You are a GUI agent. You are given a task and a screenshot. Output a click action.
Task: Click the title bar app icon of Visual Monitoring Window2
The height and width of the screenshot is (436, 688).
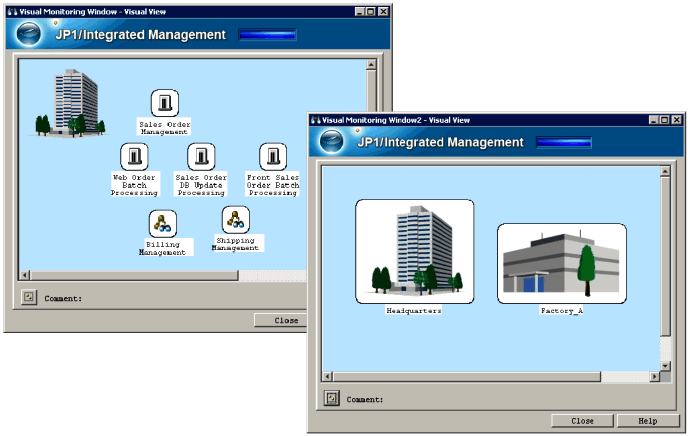click(x=315, y=120)
